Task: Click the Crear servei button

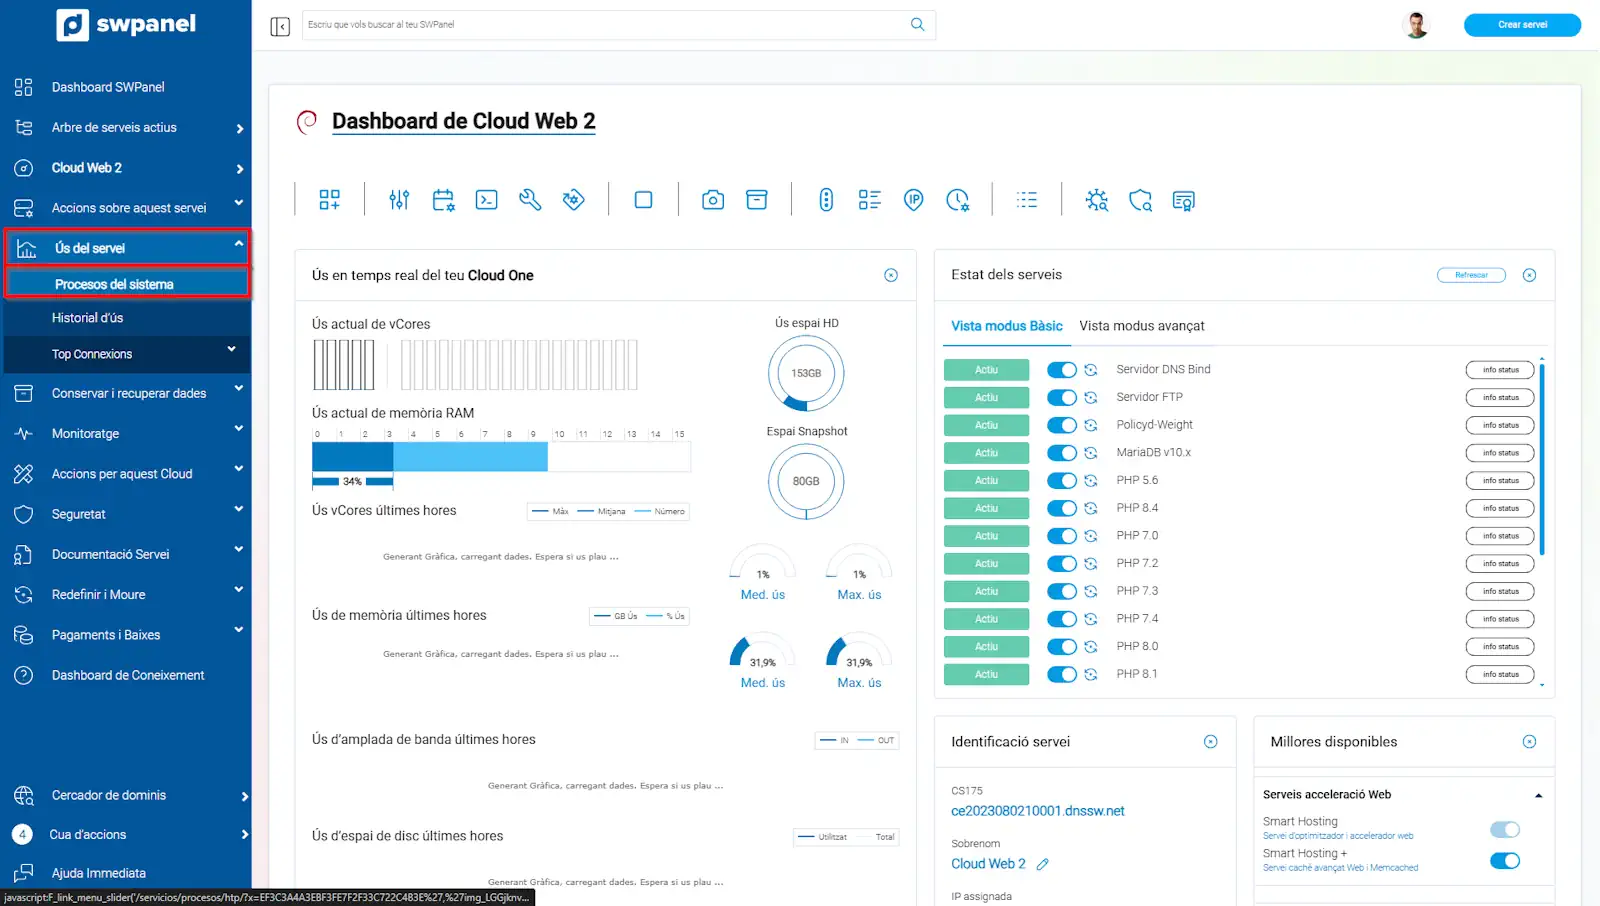Action: pyautogui.click(x=1522, y=25)
